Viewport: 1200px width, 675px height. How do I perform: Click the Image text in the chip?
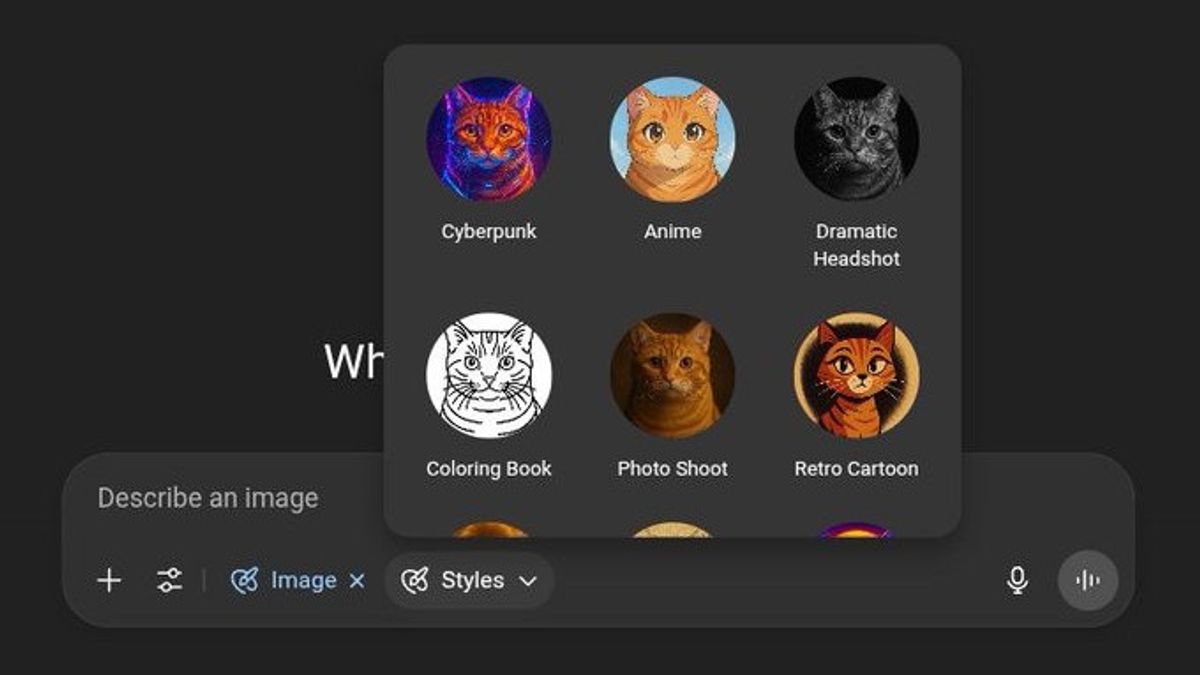point(303,580)
